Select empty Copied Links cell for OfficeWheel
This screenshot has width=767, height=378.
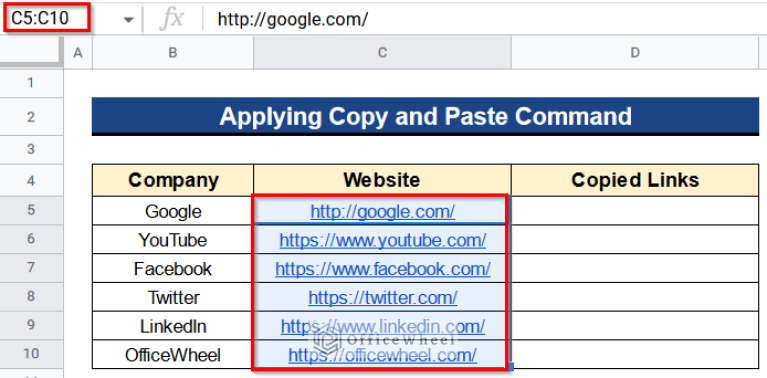point(635,355)
